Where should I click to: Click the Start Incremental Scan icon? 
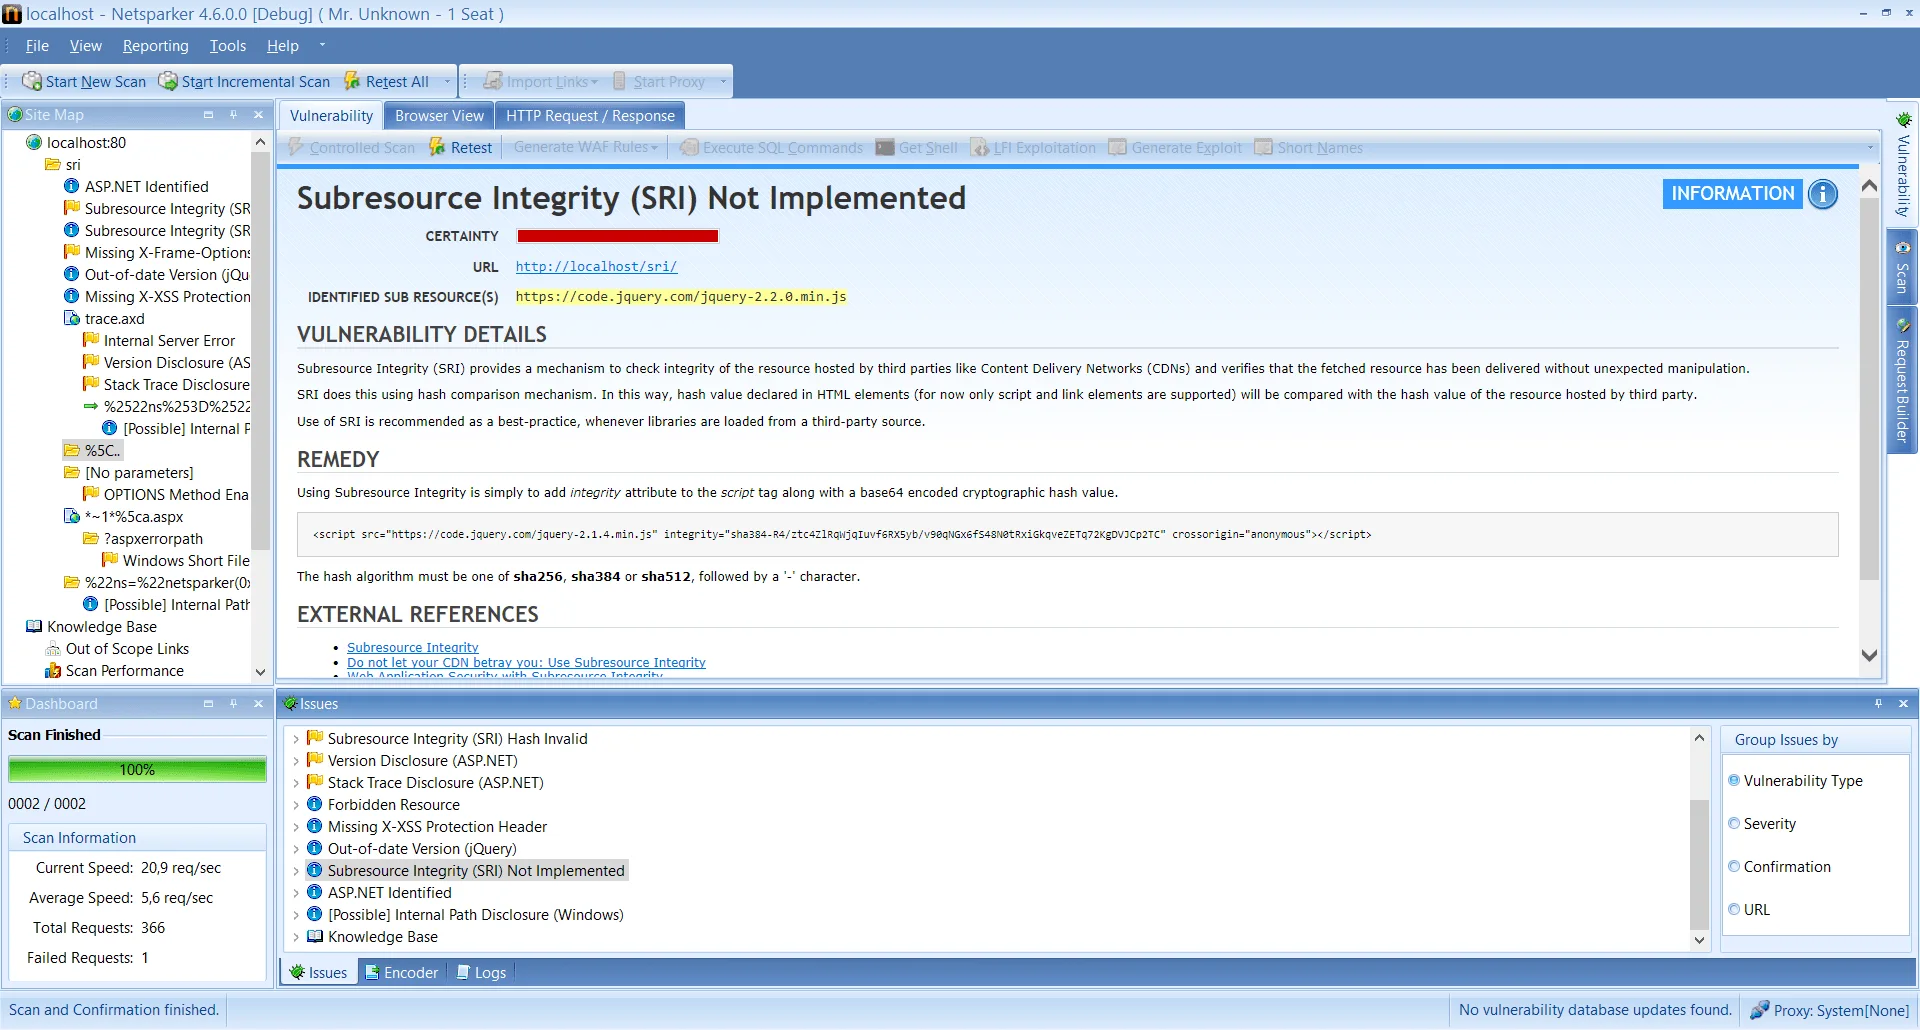[x=168, y=81]
